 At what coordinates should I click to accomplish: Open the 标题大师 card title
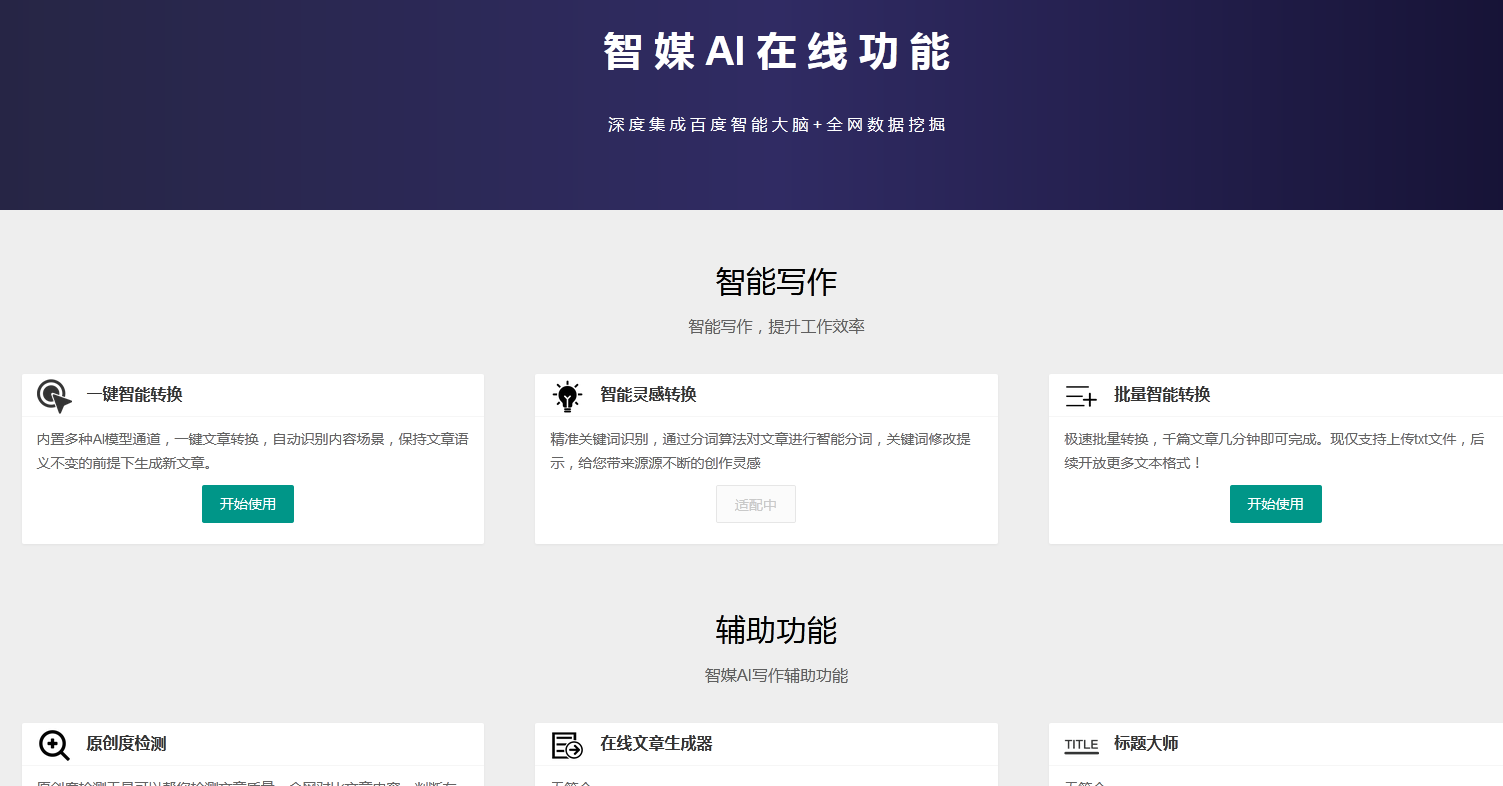coord(1146,743)
